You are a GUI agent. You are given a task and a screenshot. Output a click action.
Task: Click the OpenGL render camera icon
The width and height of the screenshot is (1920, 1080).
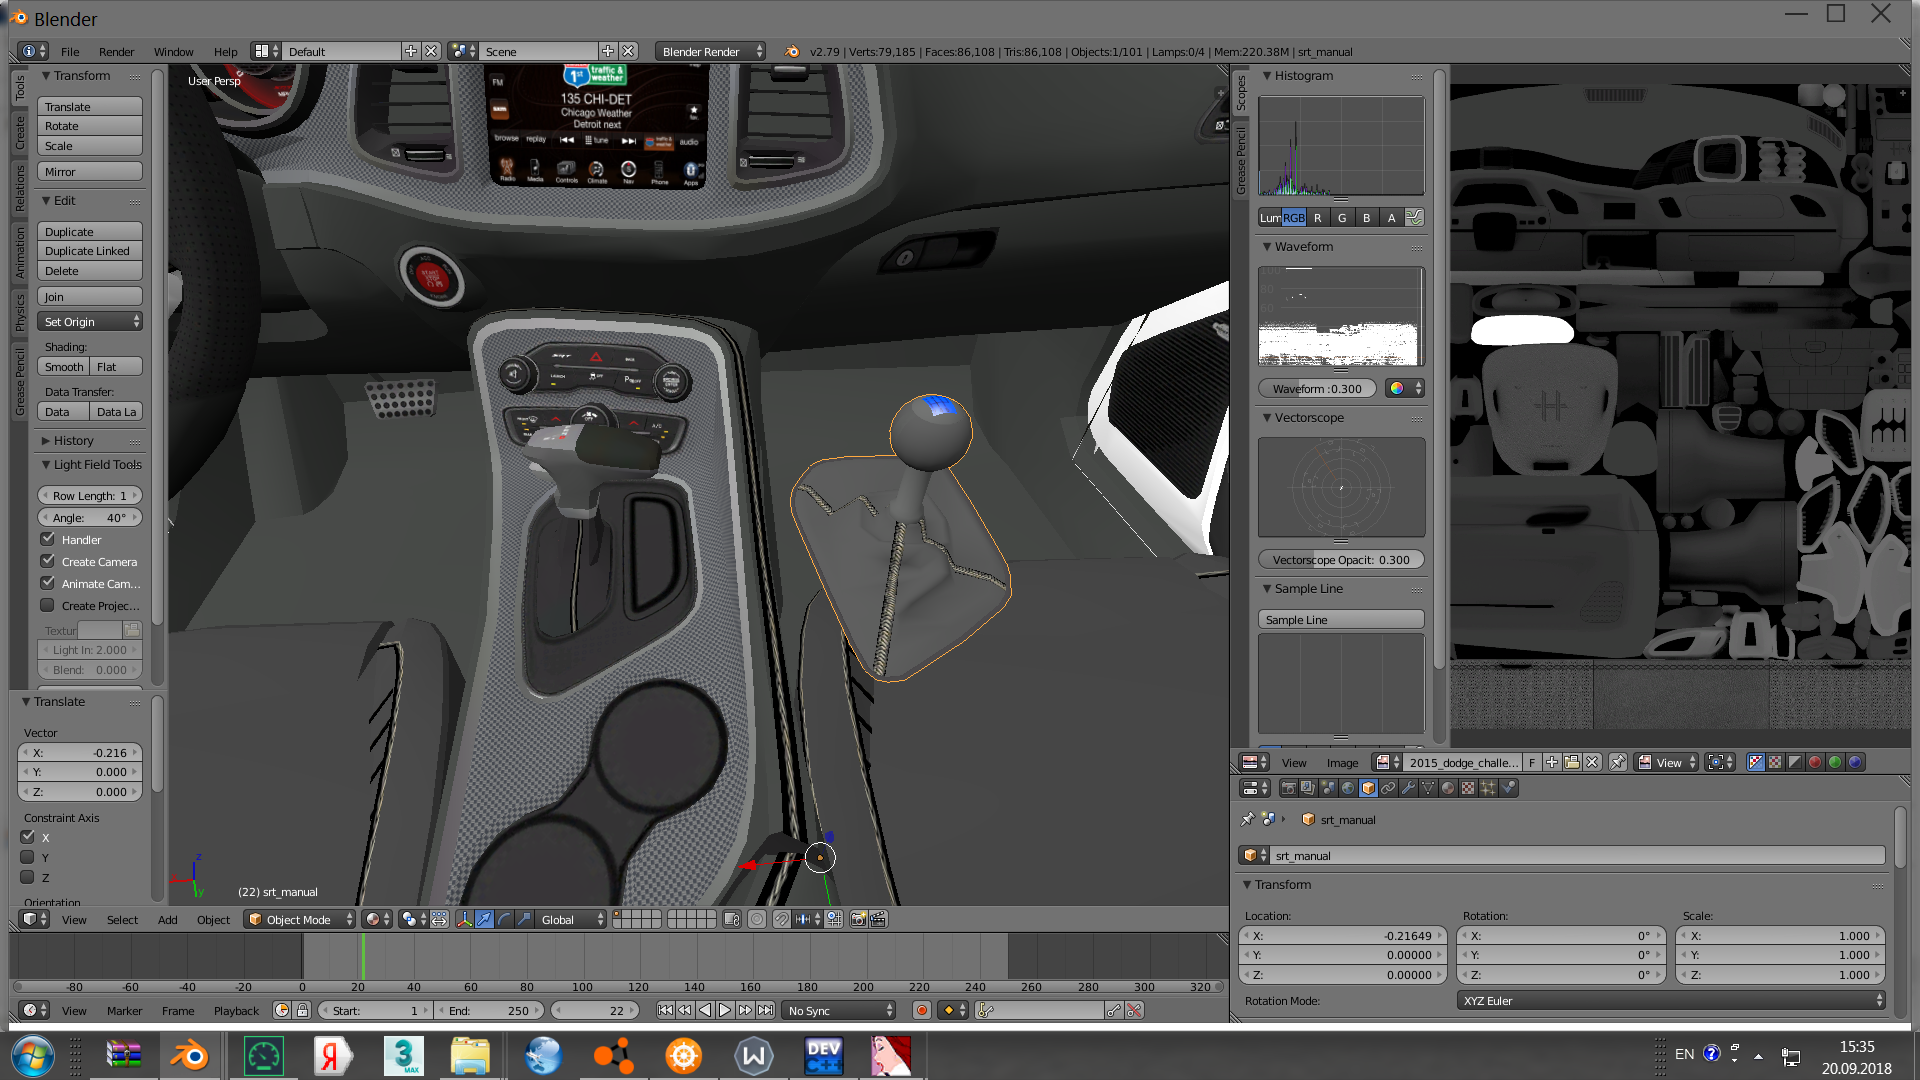point(858,919)
